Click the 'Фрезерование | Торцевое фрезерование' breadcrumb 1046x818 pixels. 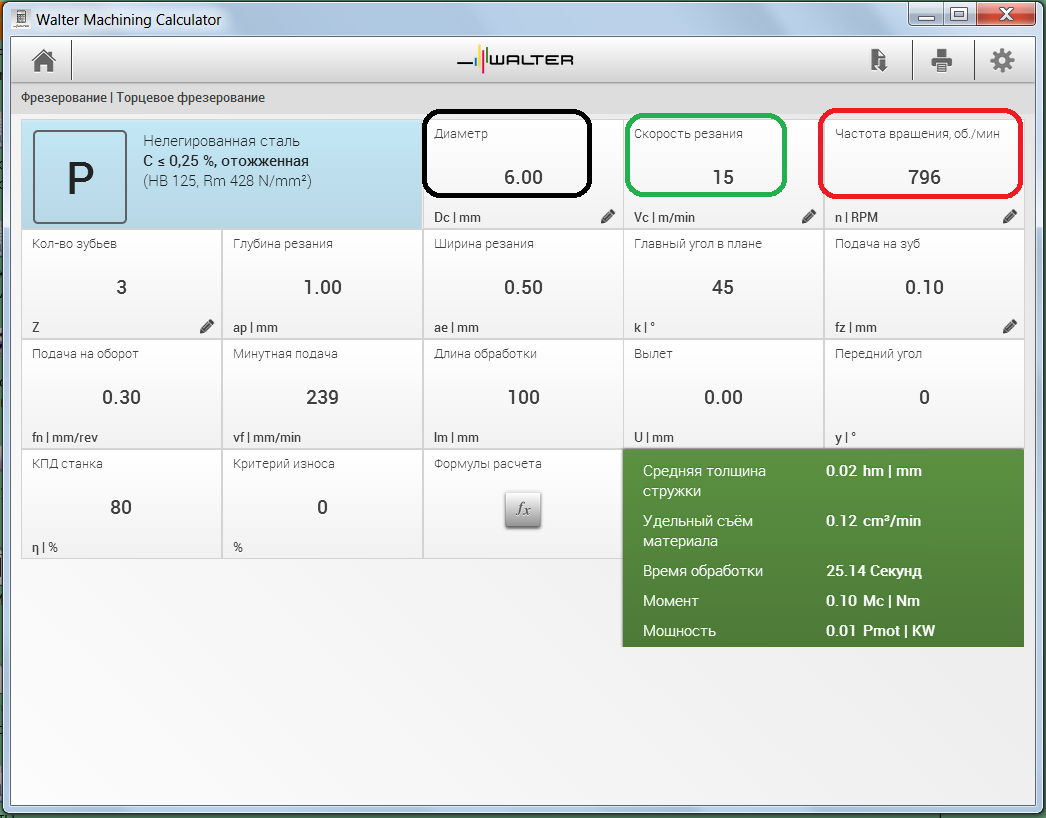143,97
